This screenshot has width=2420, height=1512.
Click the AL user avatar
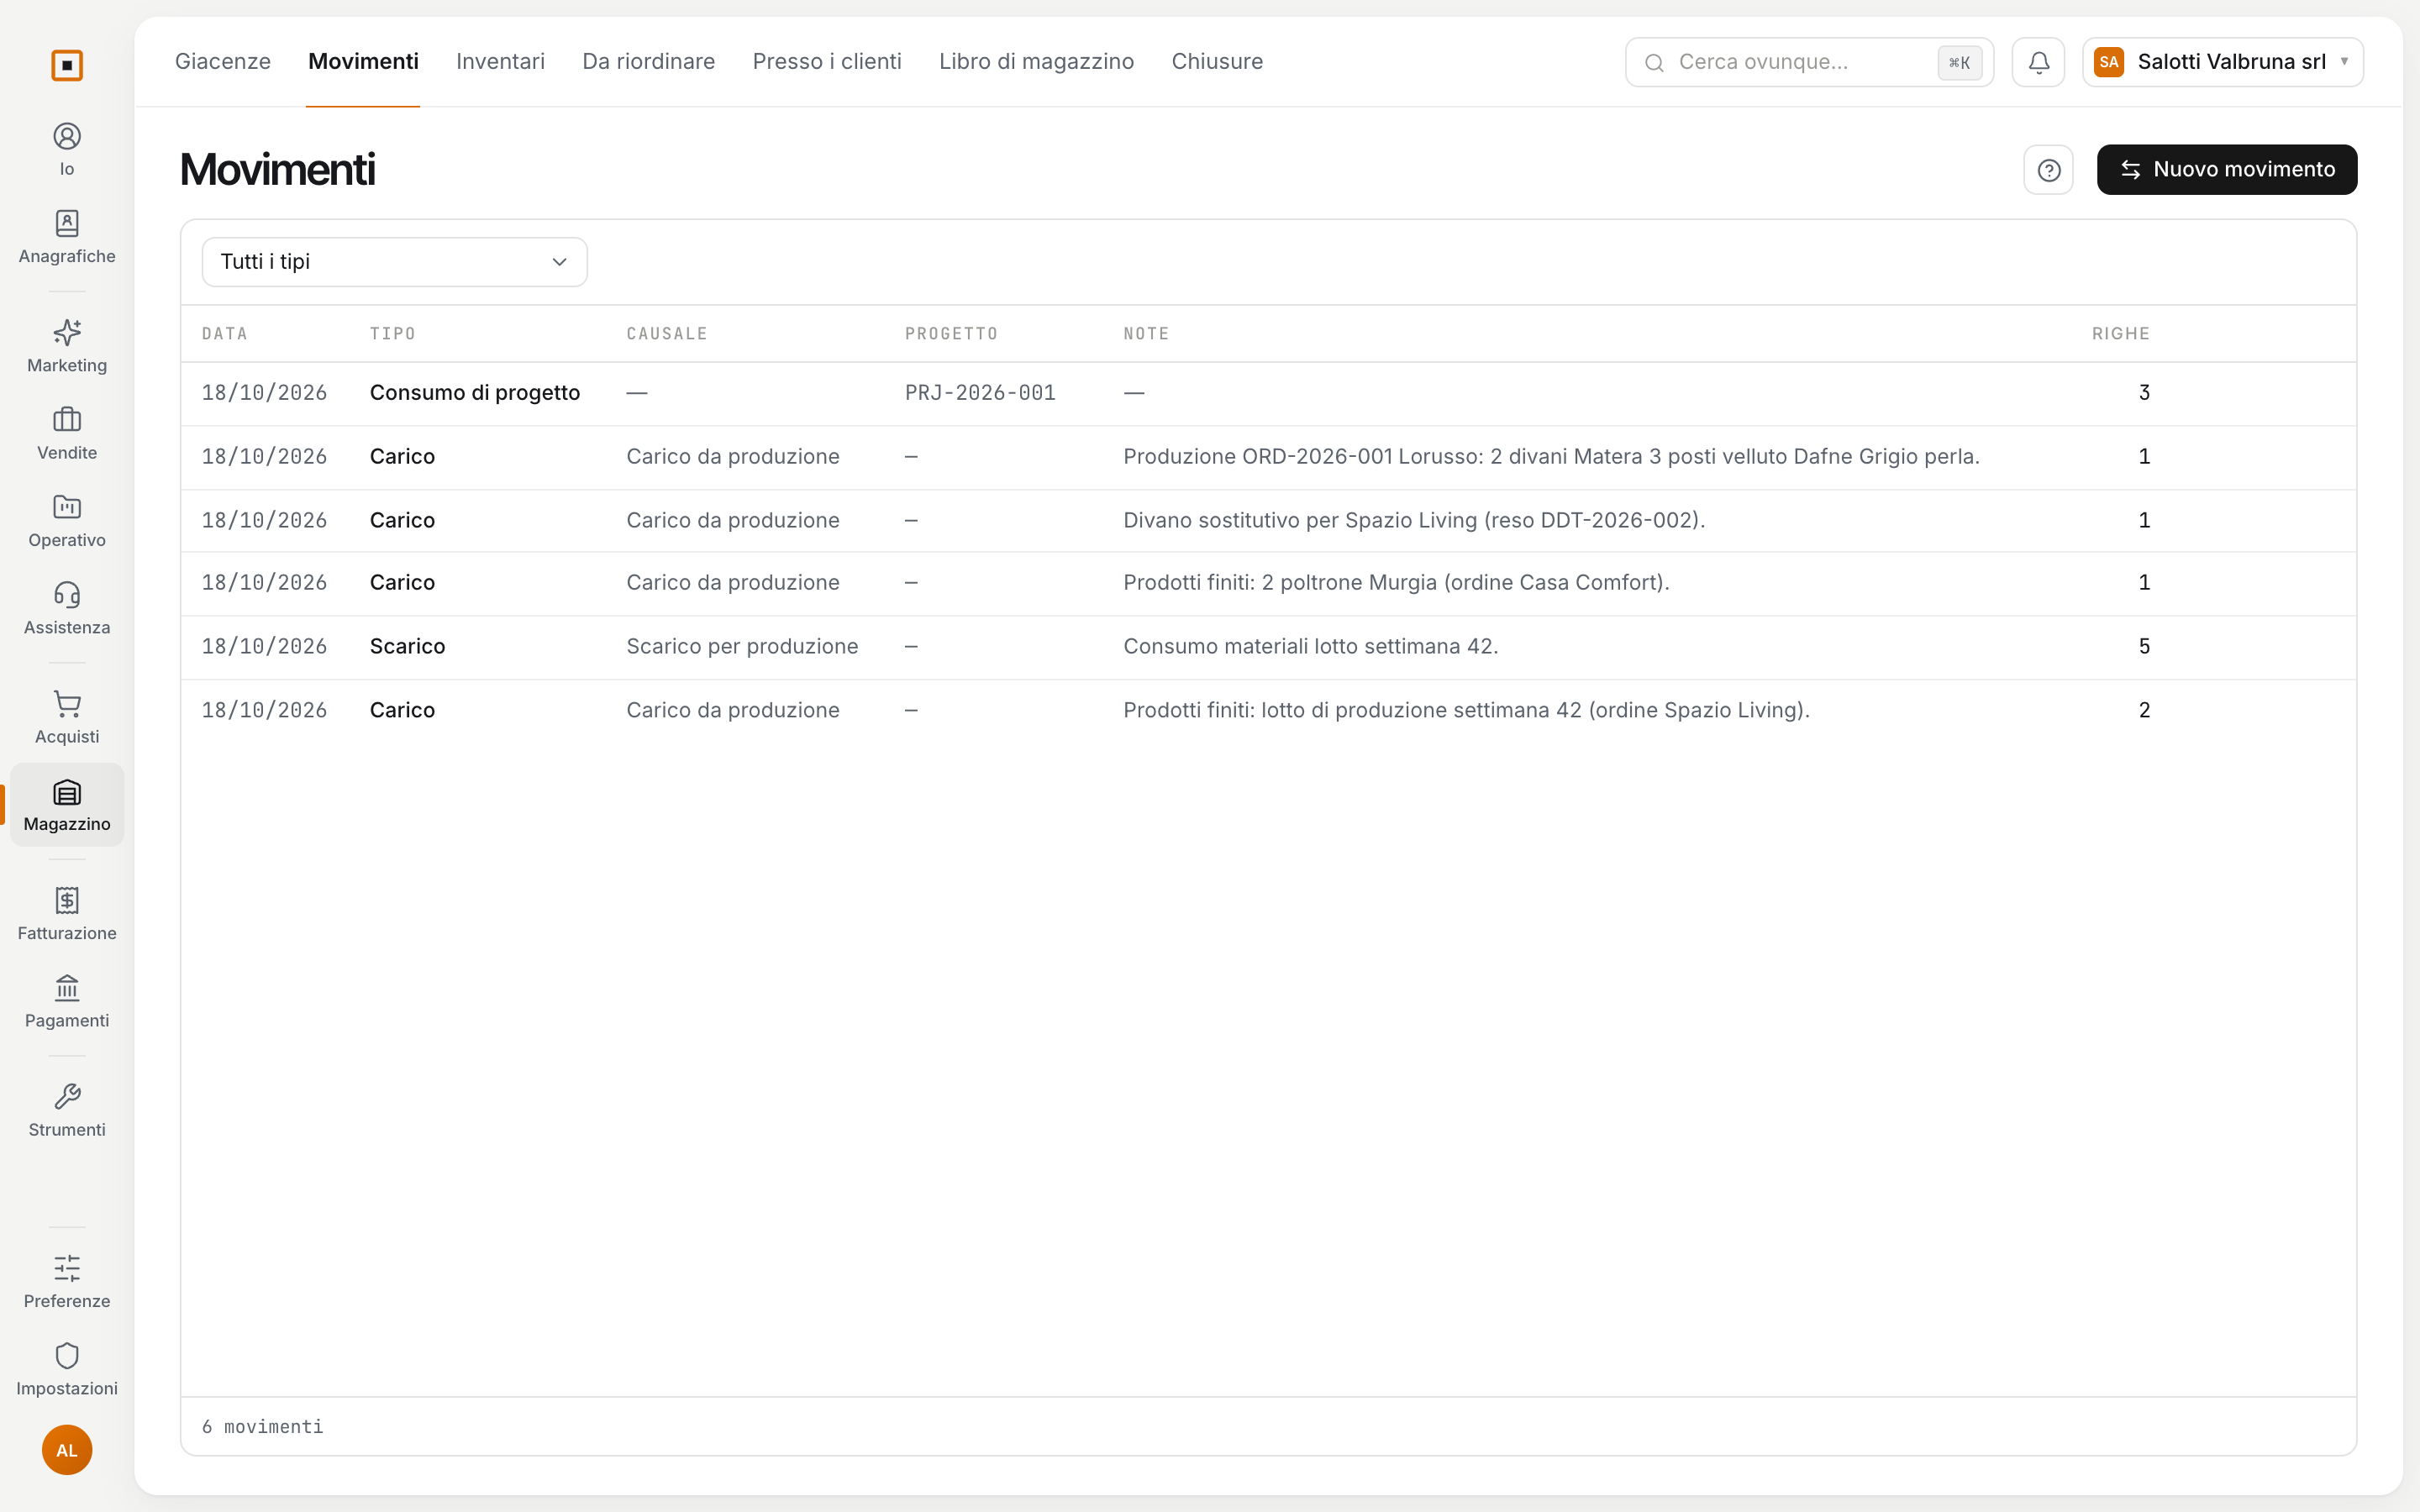pos(67,1450)
